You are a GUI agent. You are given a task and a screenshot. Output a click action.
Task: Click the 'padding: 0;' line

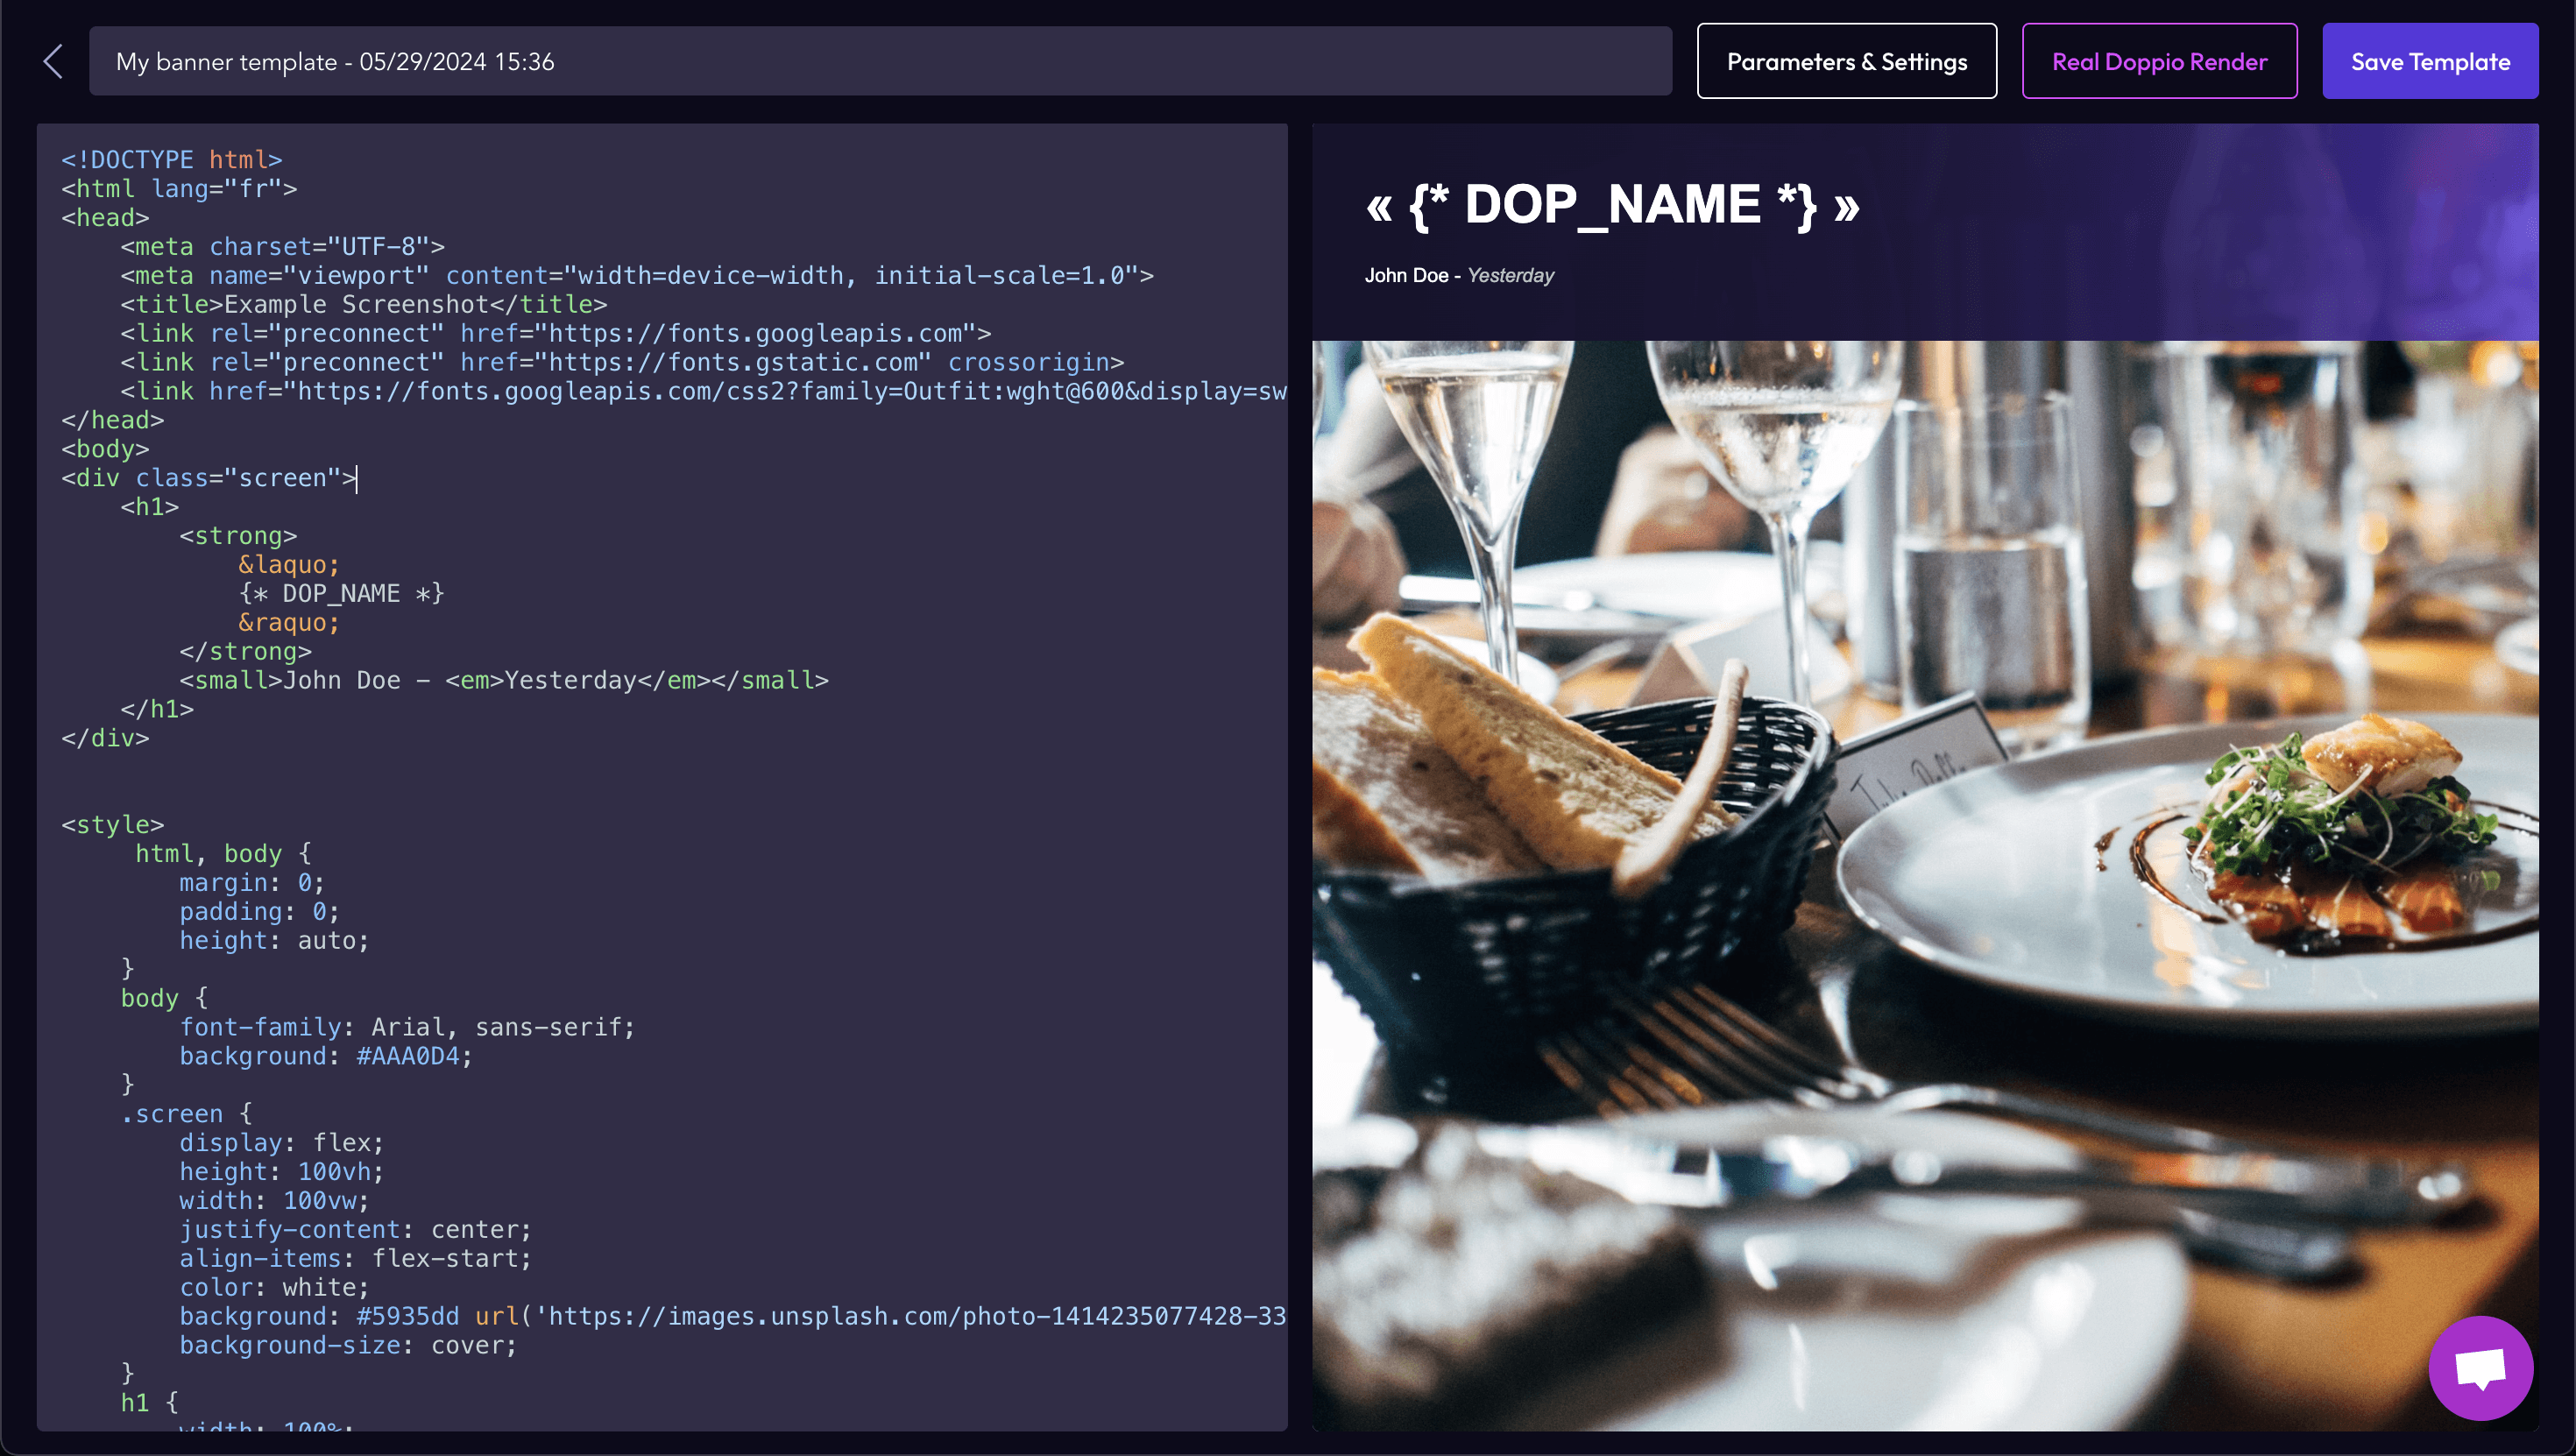260,913
